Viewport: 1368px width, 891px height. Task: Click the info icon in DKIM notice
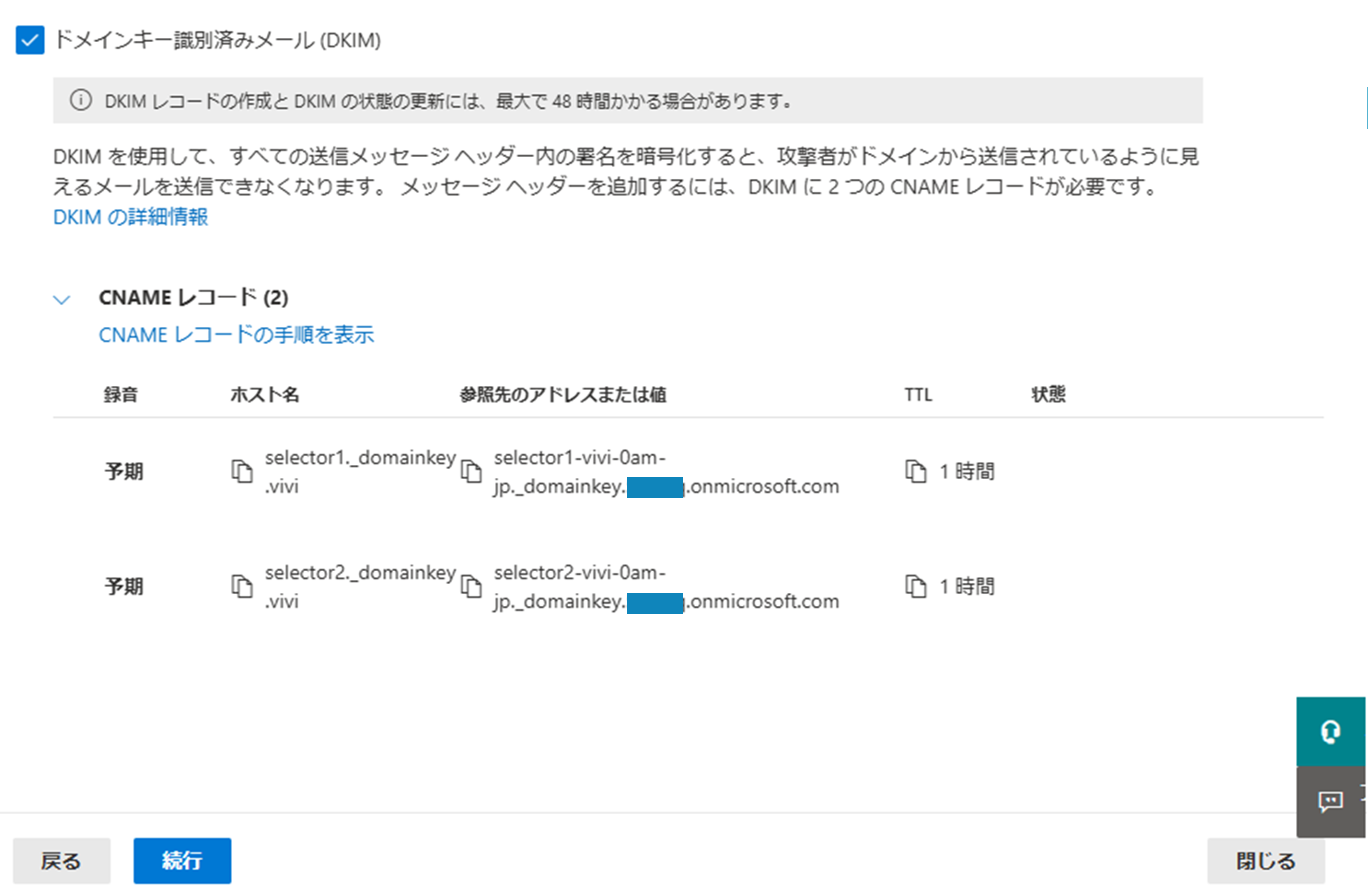click(x=80, y=101)
